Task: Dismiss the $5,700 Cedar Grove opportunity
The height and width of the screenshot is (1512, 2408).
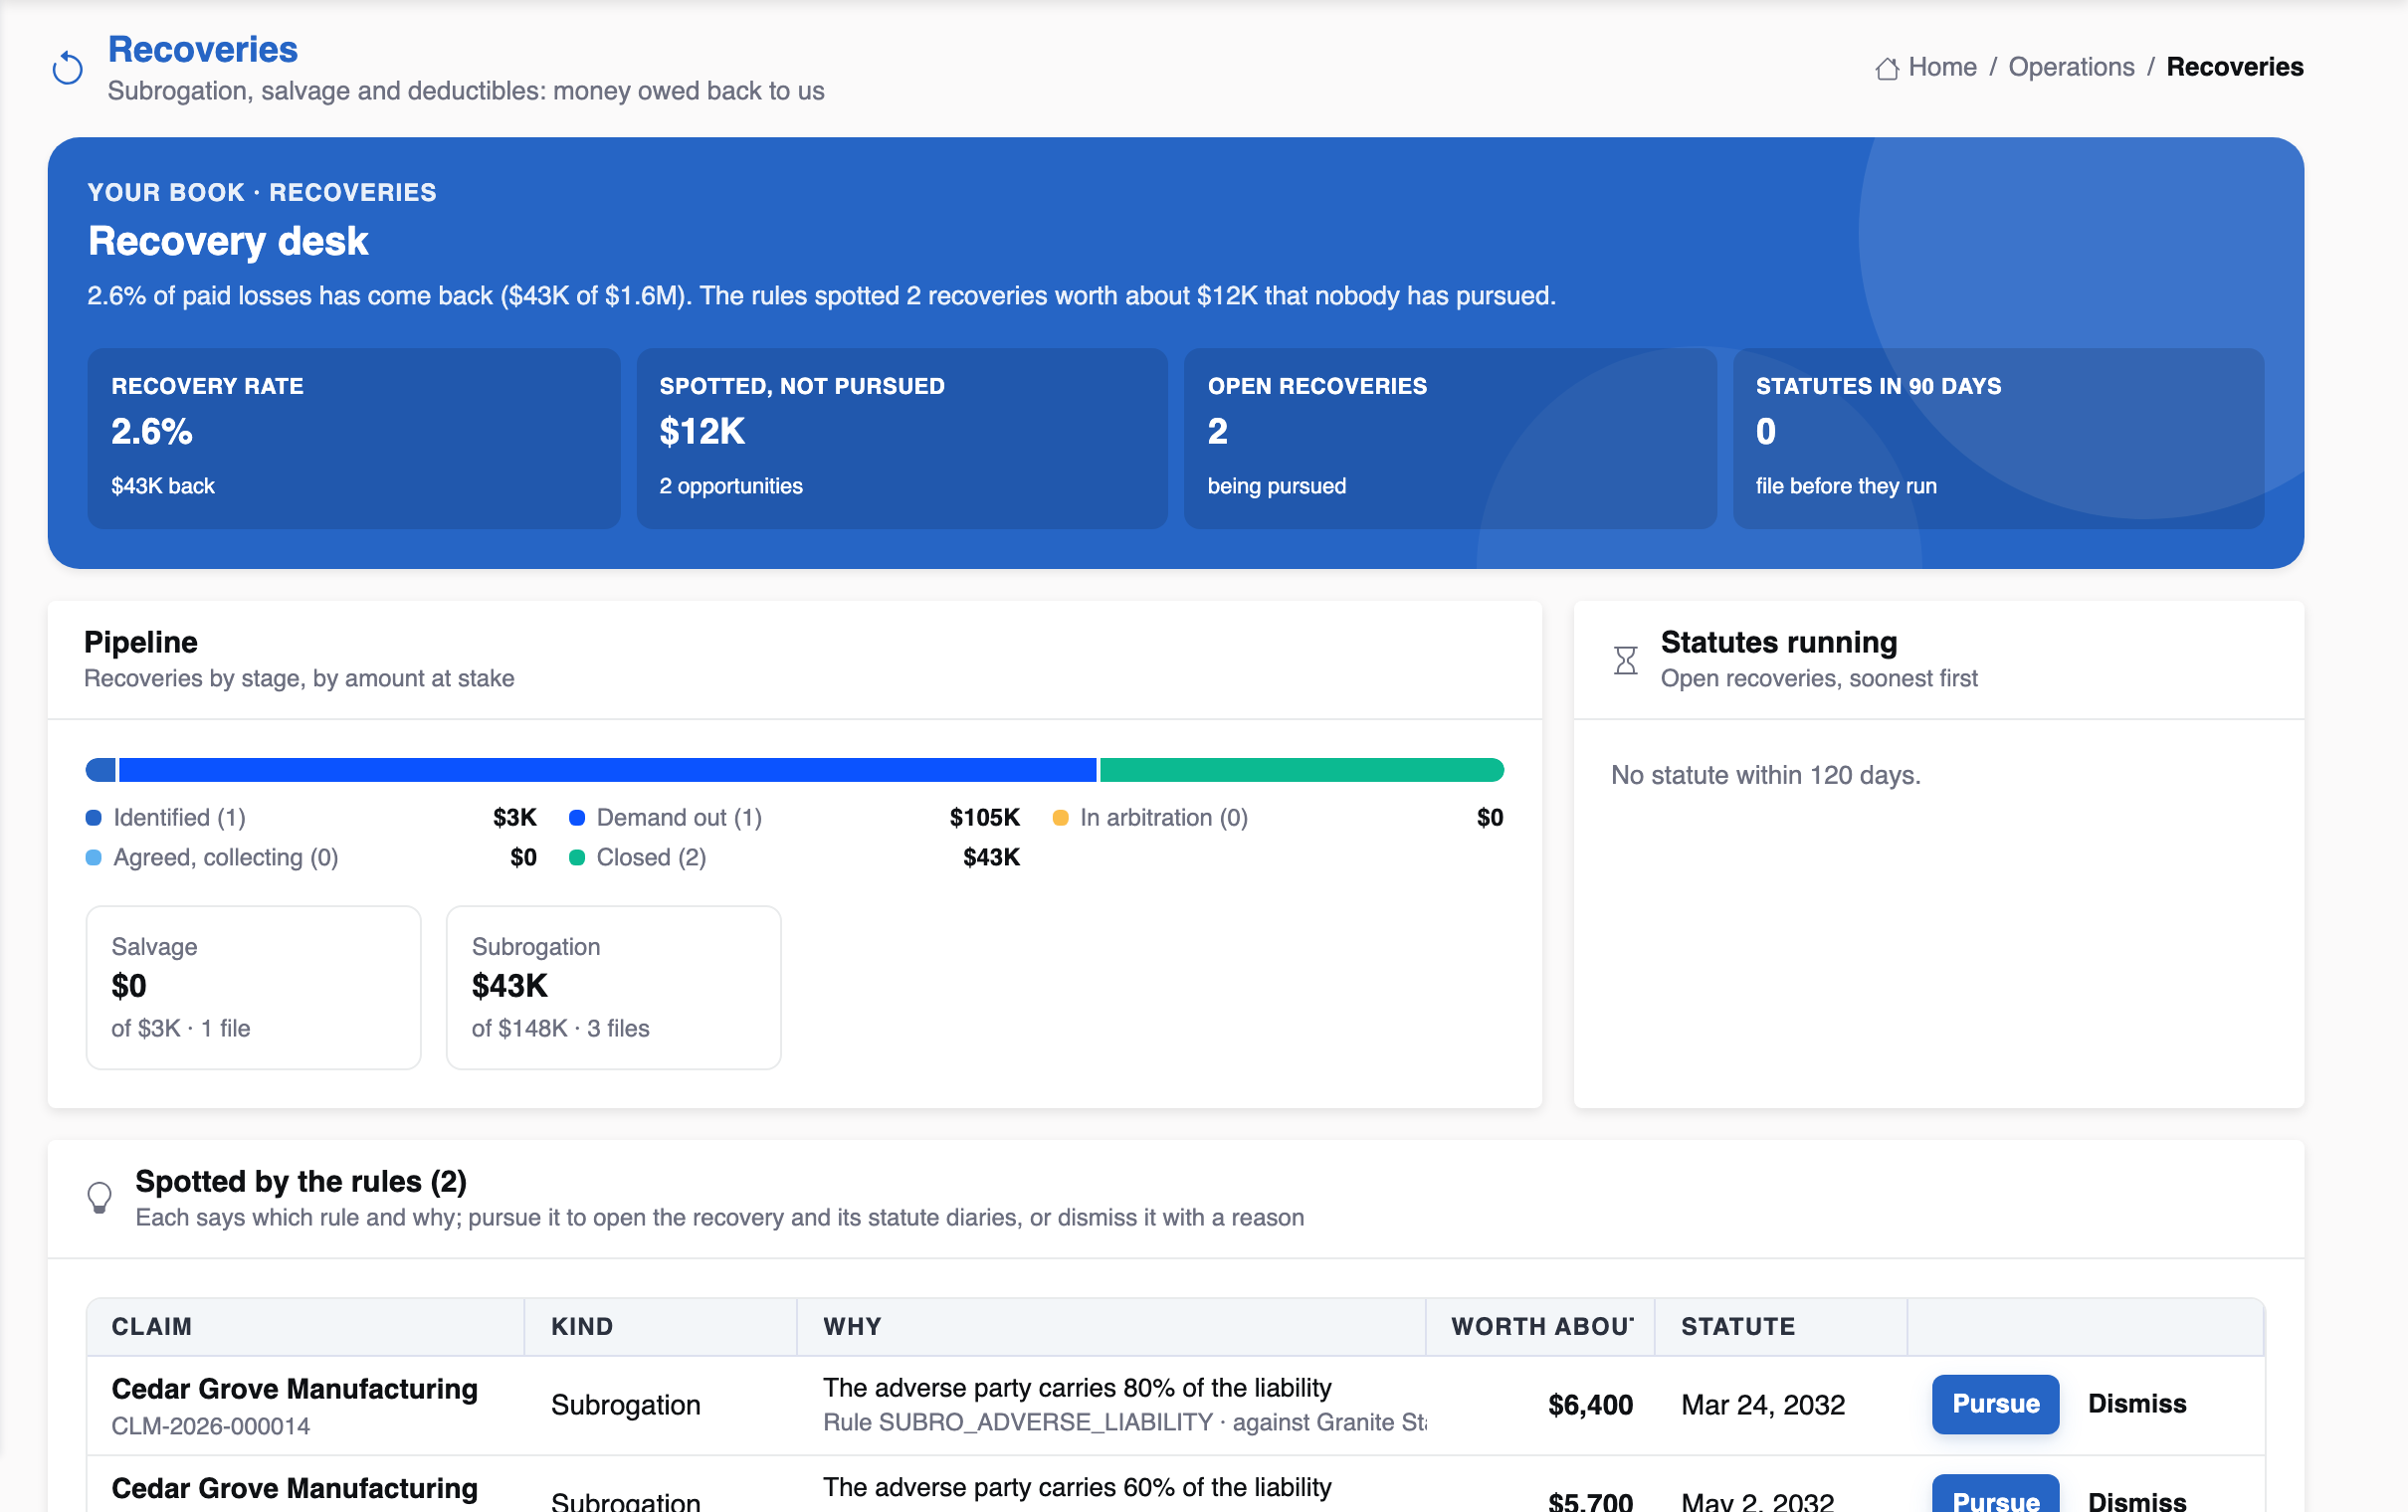Action: (x=2136, y=1500)
